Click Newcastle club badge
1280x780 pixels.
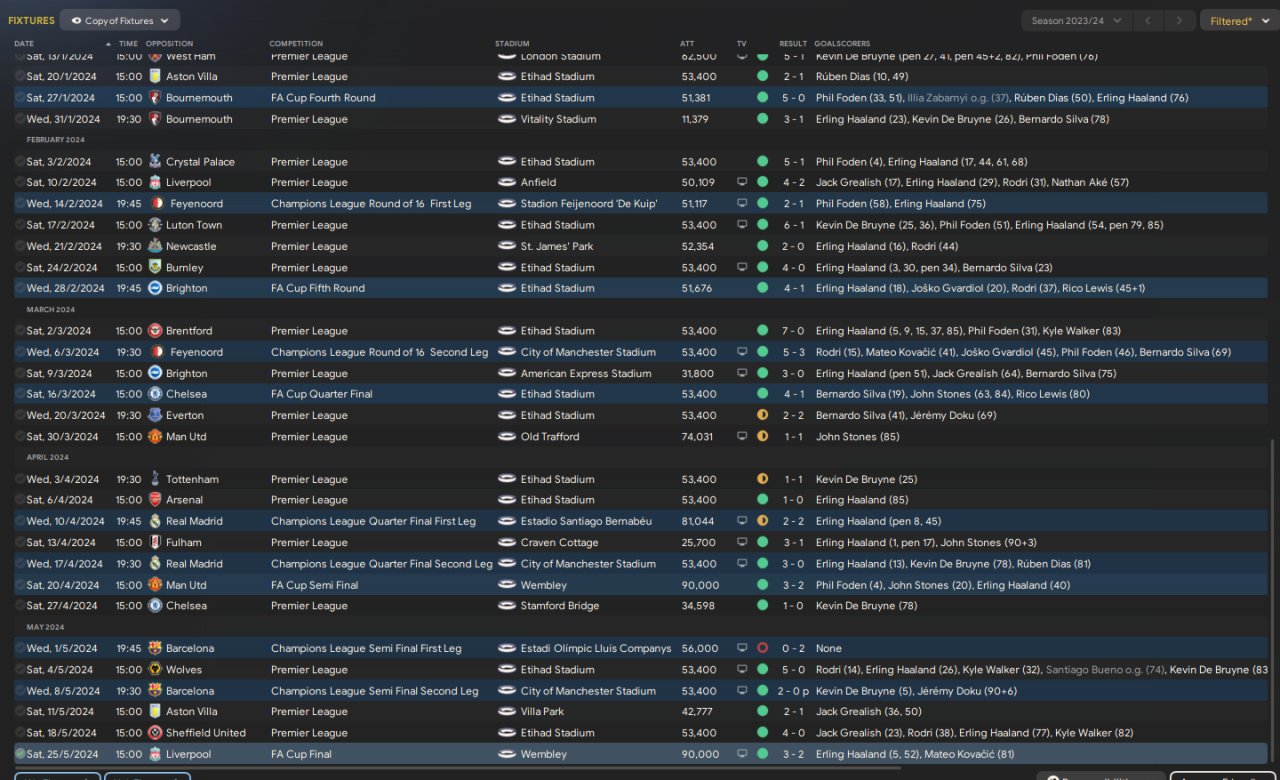tap(155, 246)
